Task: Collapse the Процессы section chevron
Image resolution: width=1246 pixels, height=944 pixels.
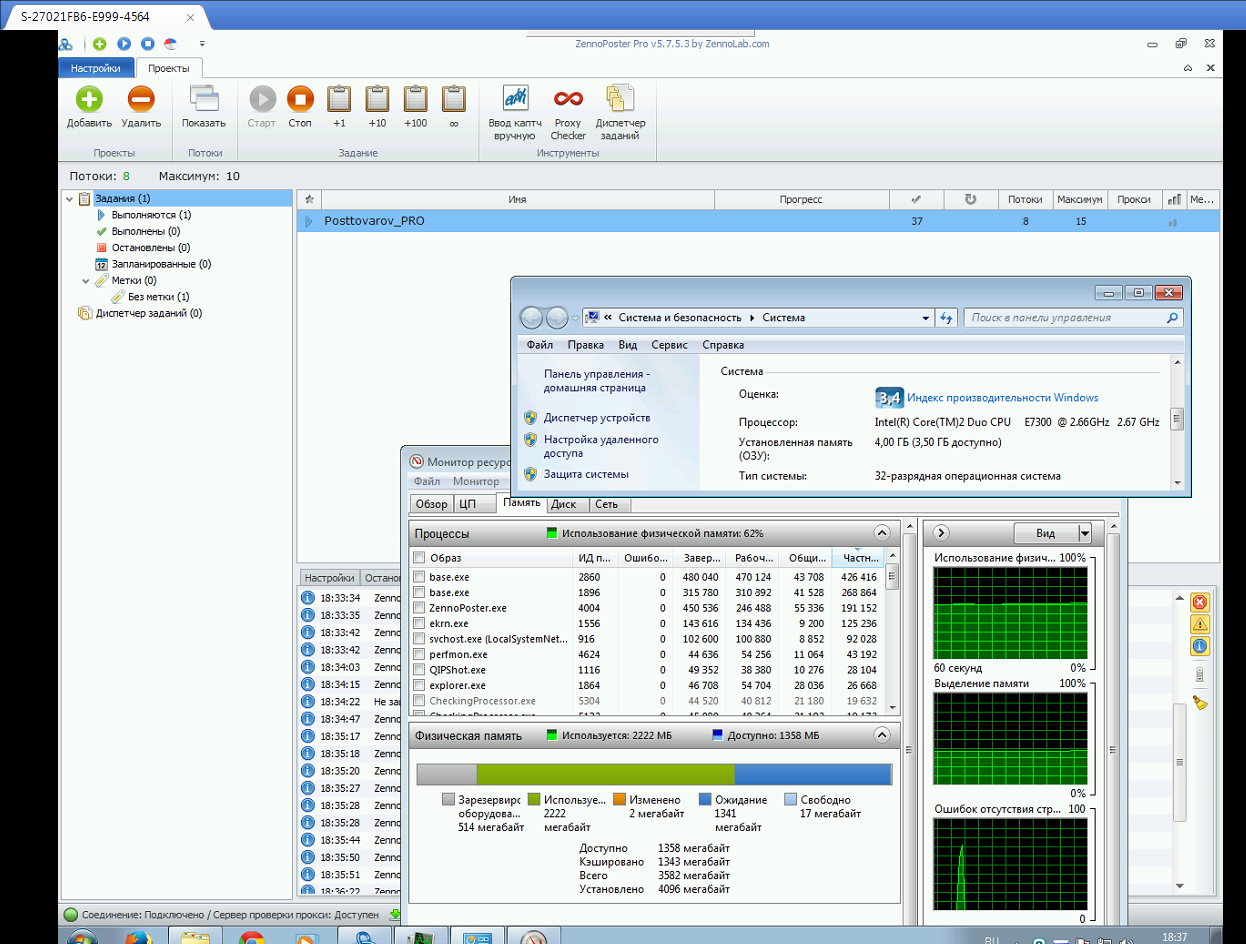Action: (x=882, y=533)
